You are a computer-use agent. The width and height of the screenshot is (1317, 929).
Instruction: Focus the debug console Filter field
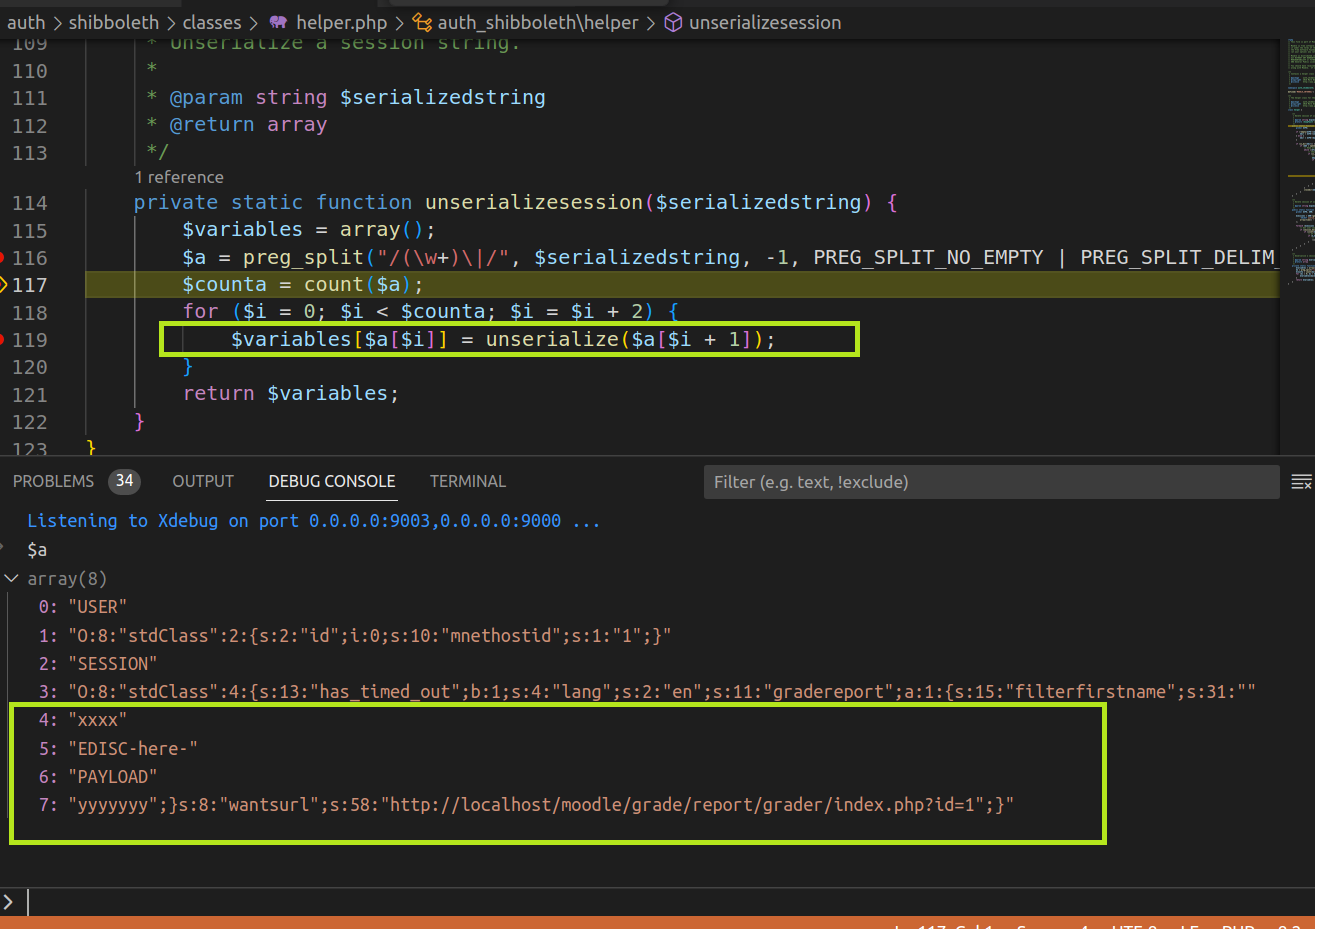click(x=991, y=482)
